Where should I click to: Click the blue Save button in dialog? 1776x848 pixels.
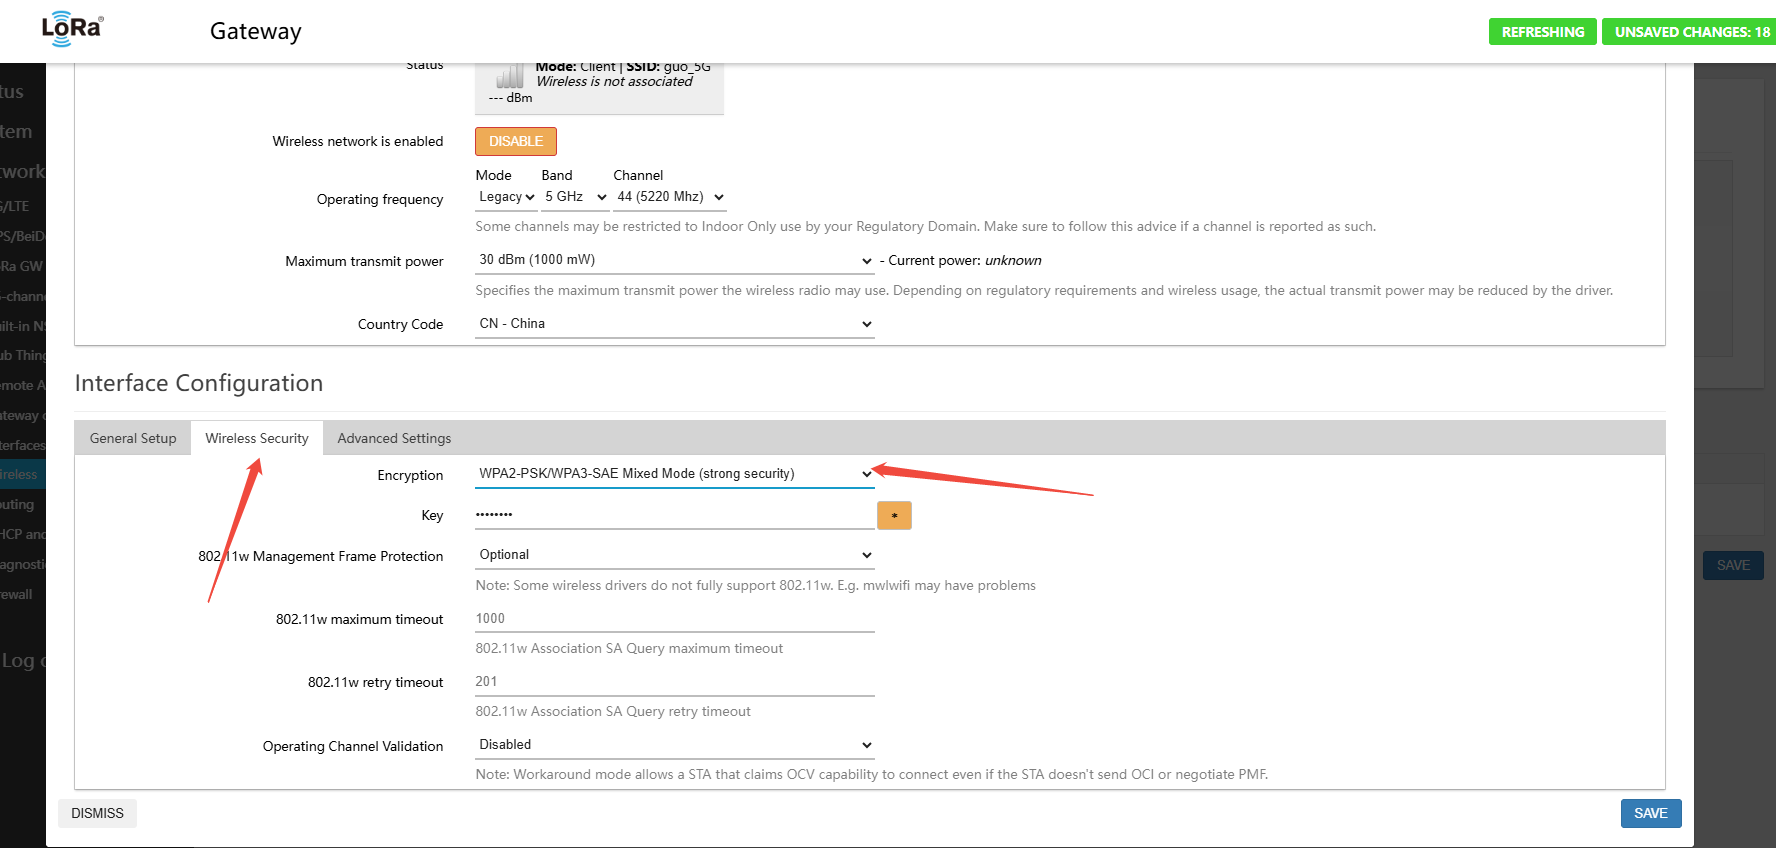click(x=1650, y=813)
